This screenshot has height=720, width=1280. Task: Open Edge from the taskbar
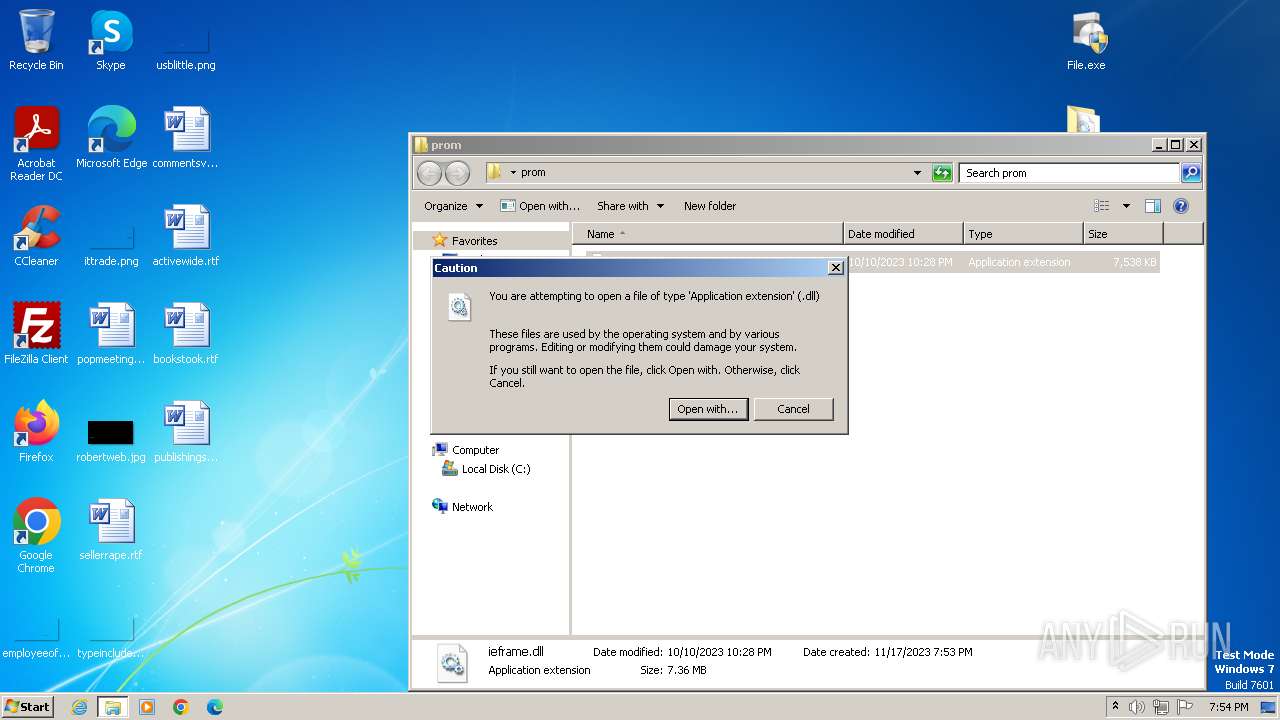pyautogui.click(x=215, y=707)
